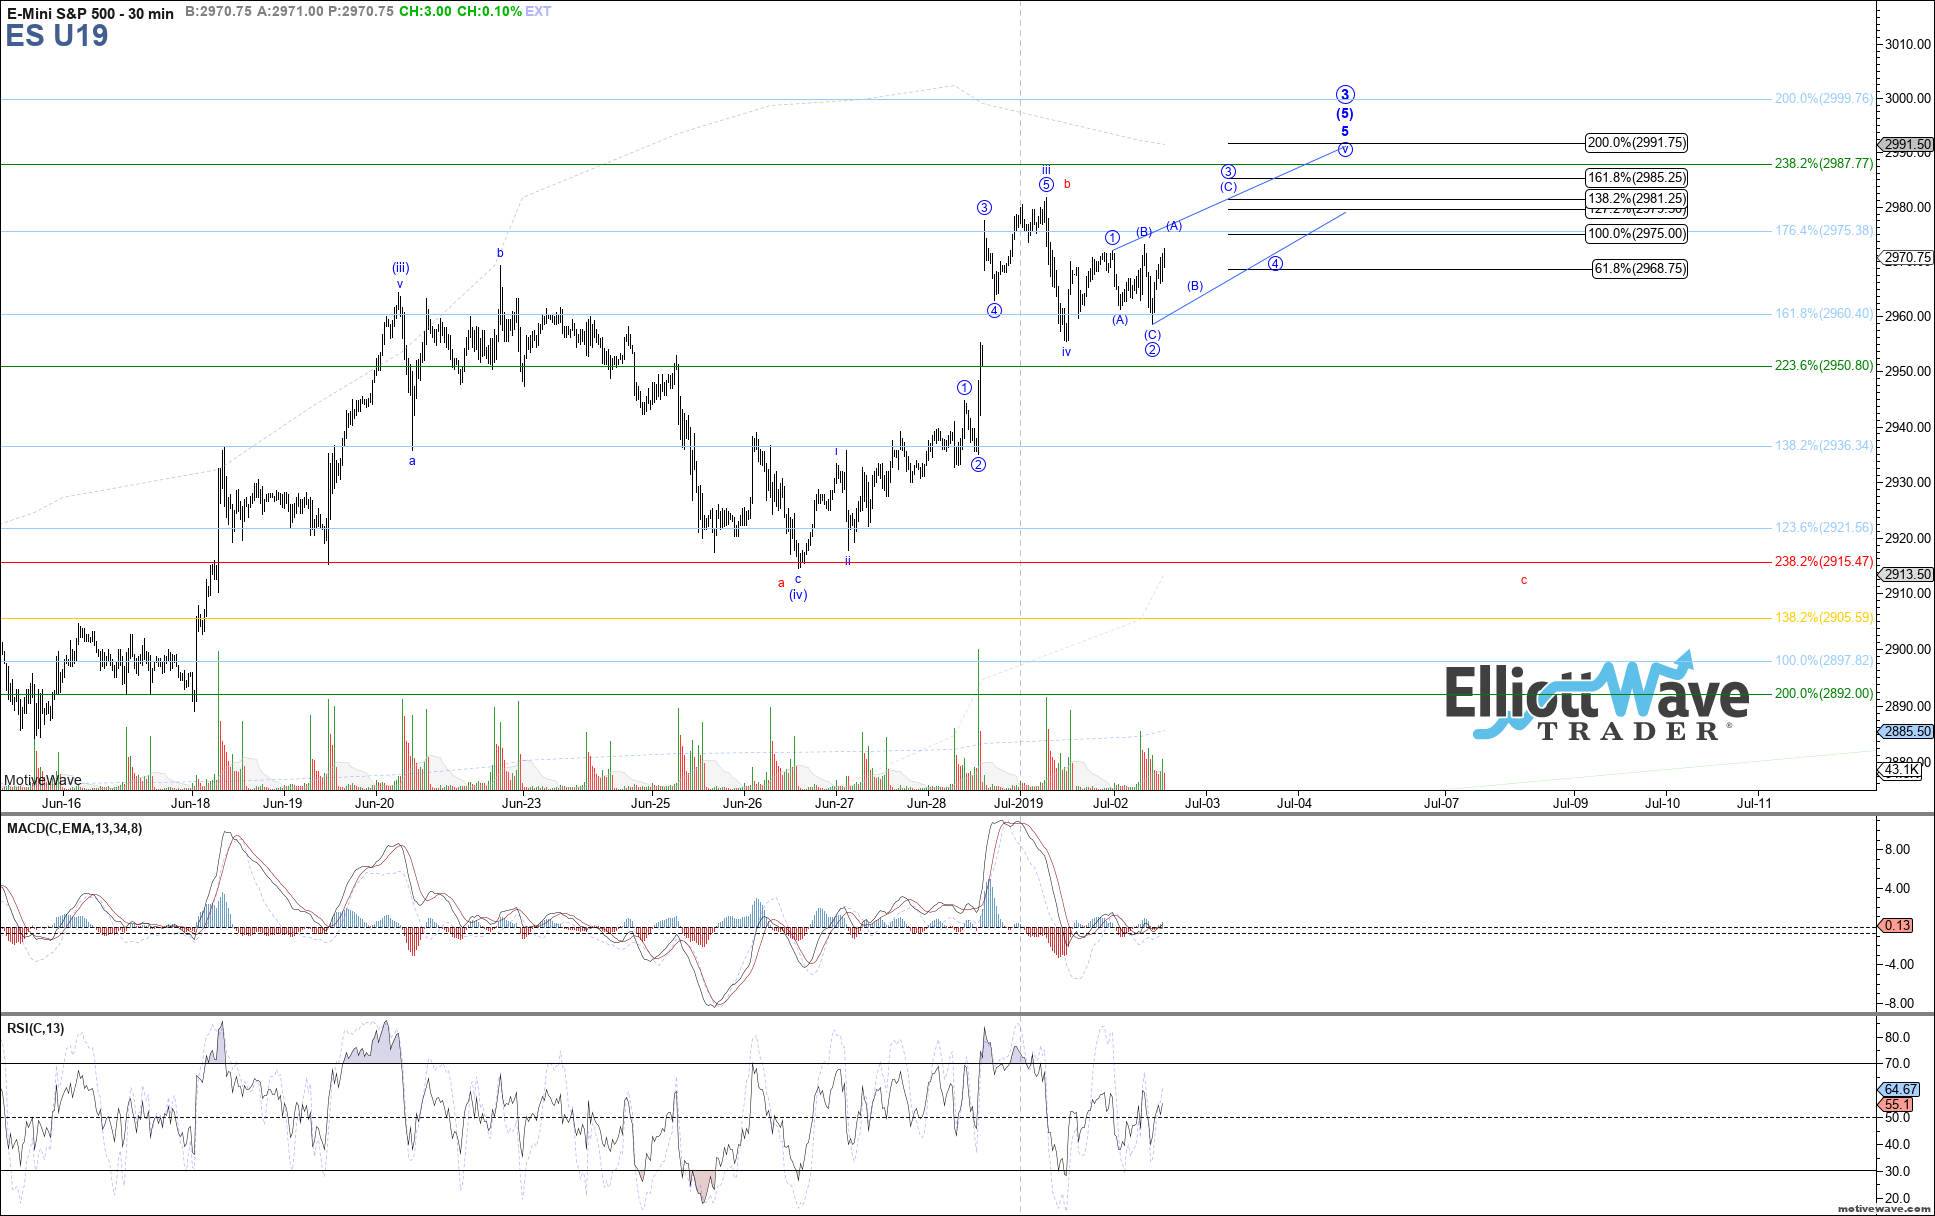The width and height of the screenshot is (1935, 1216).
Task: Click the ES U19 symbol title
Action: coord(57,37)
